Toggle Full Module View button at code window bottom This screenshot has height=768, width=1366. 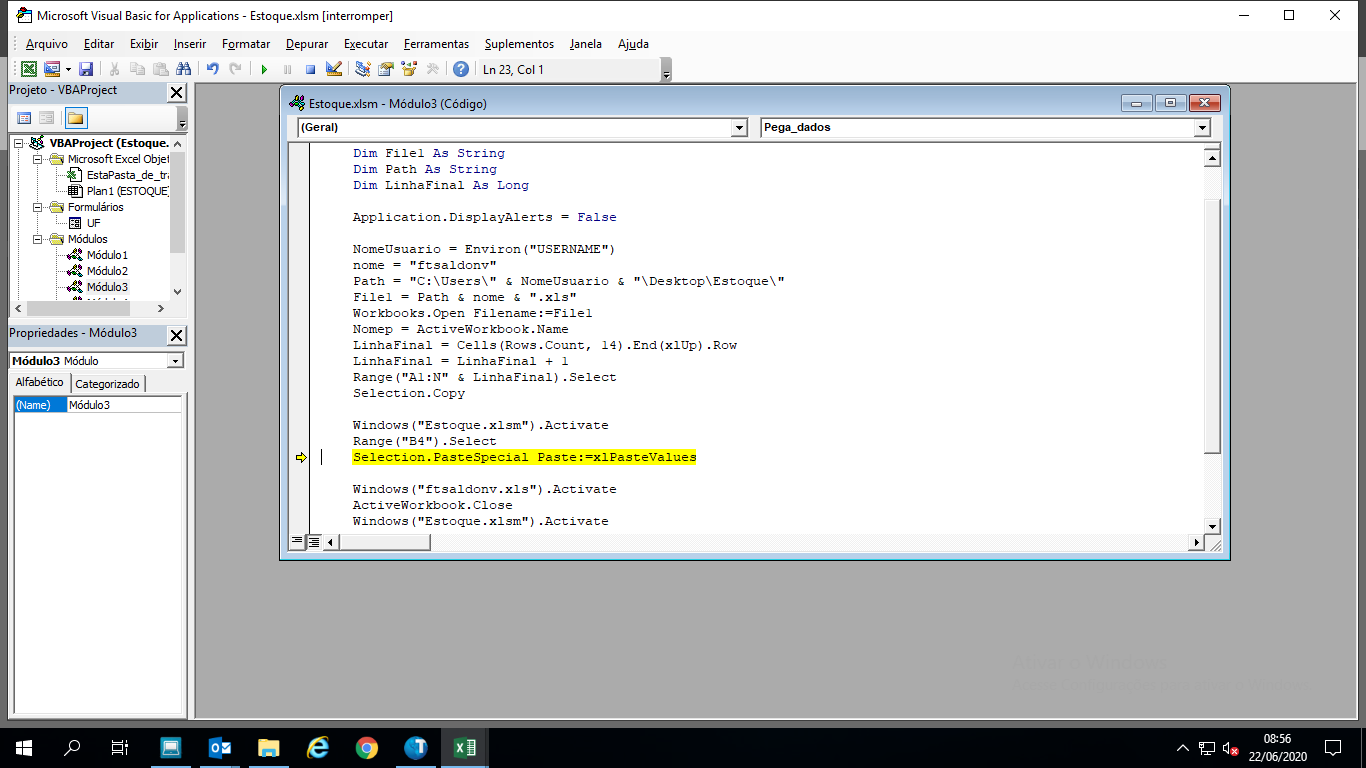(x=313, y=541)
